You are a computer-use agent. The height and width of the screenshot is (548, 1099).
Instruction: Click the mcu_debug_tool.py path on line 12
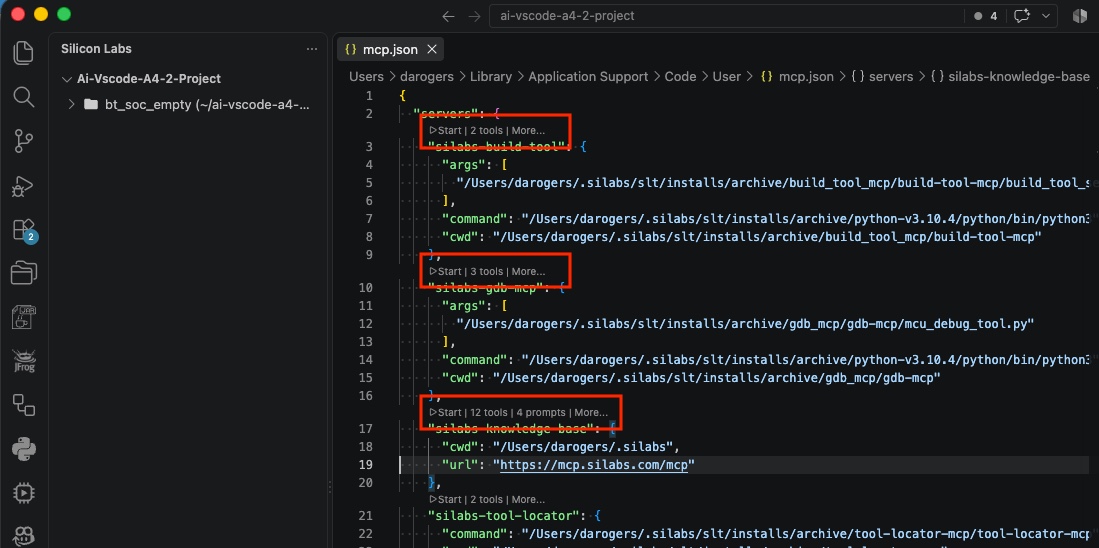[x=746, y=324]
